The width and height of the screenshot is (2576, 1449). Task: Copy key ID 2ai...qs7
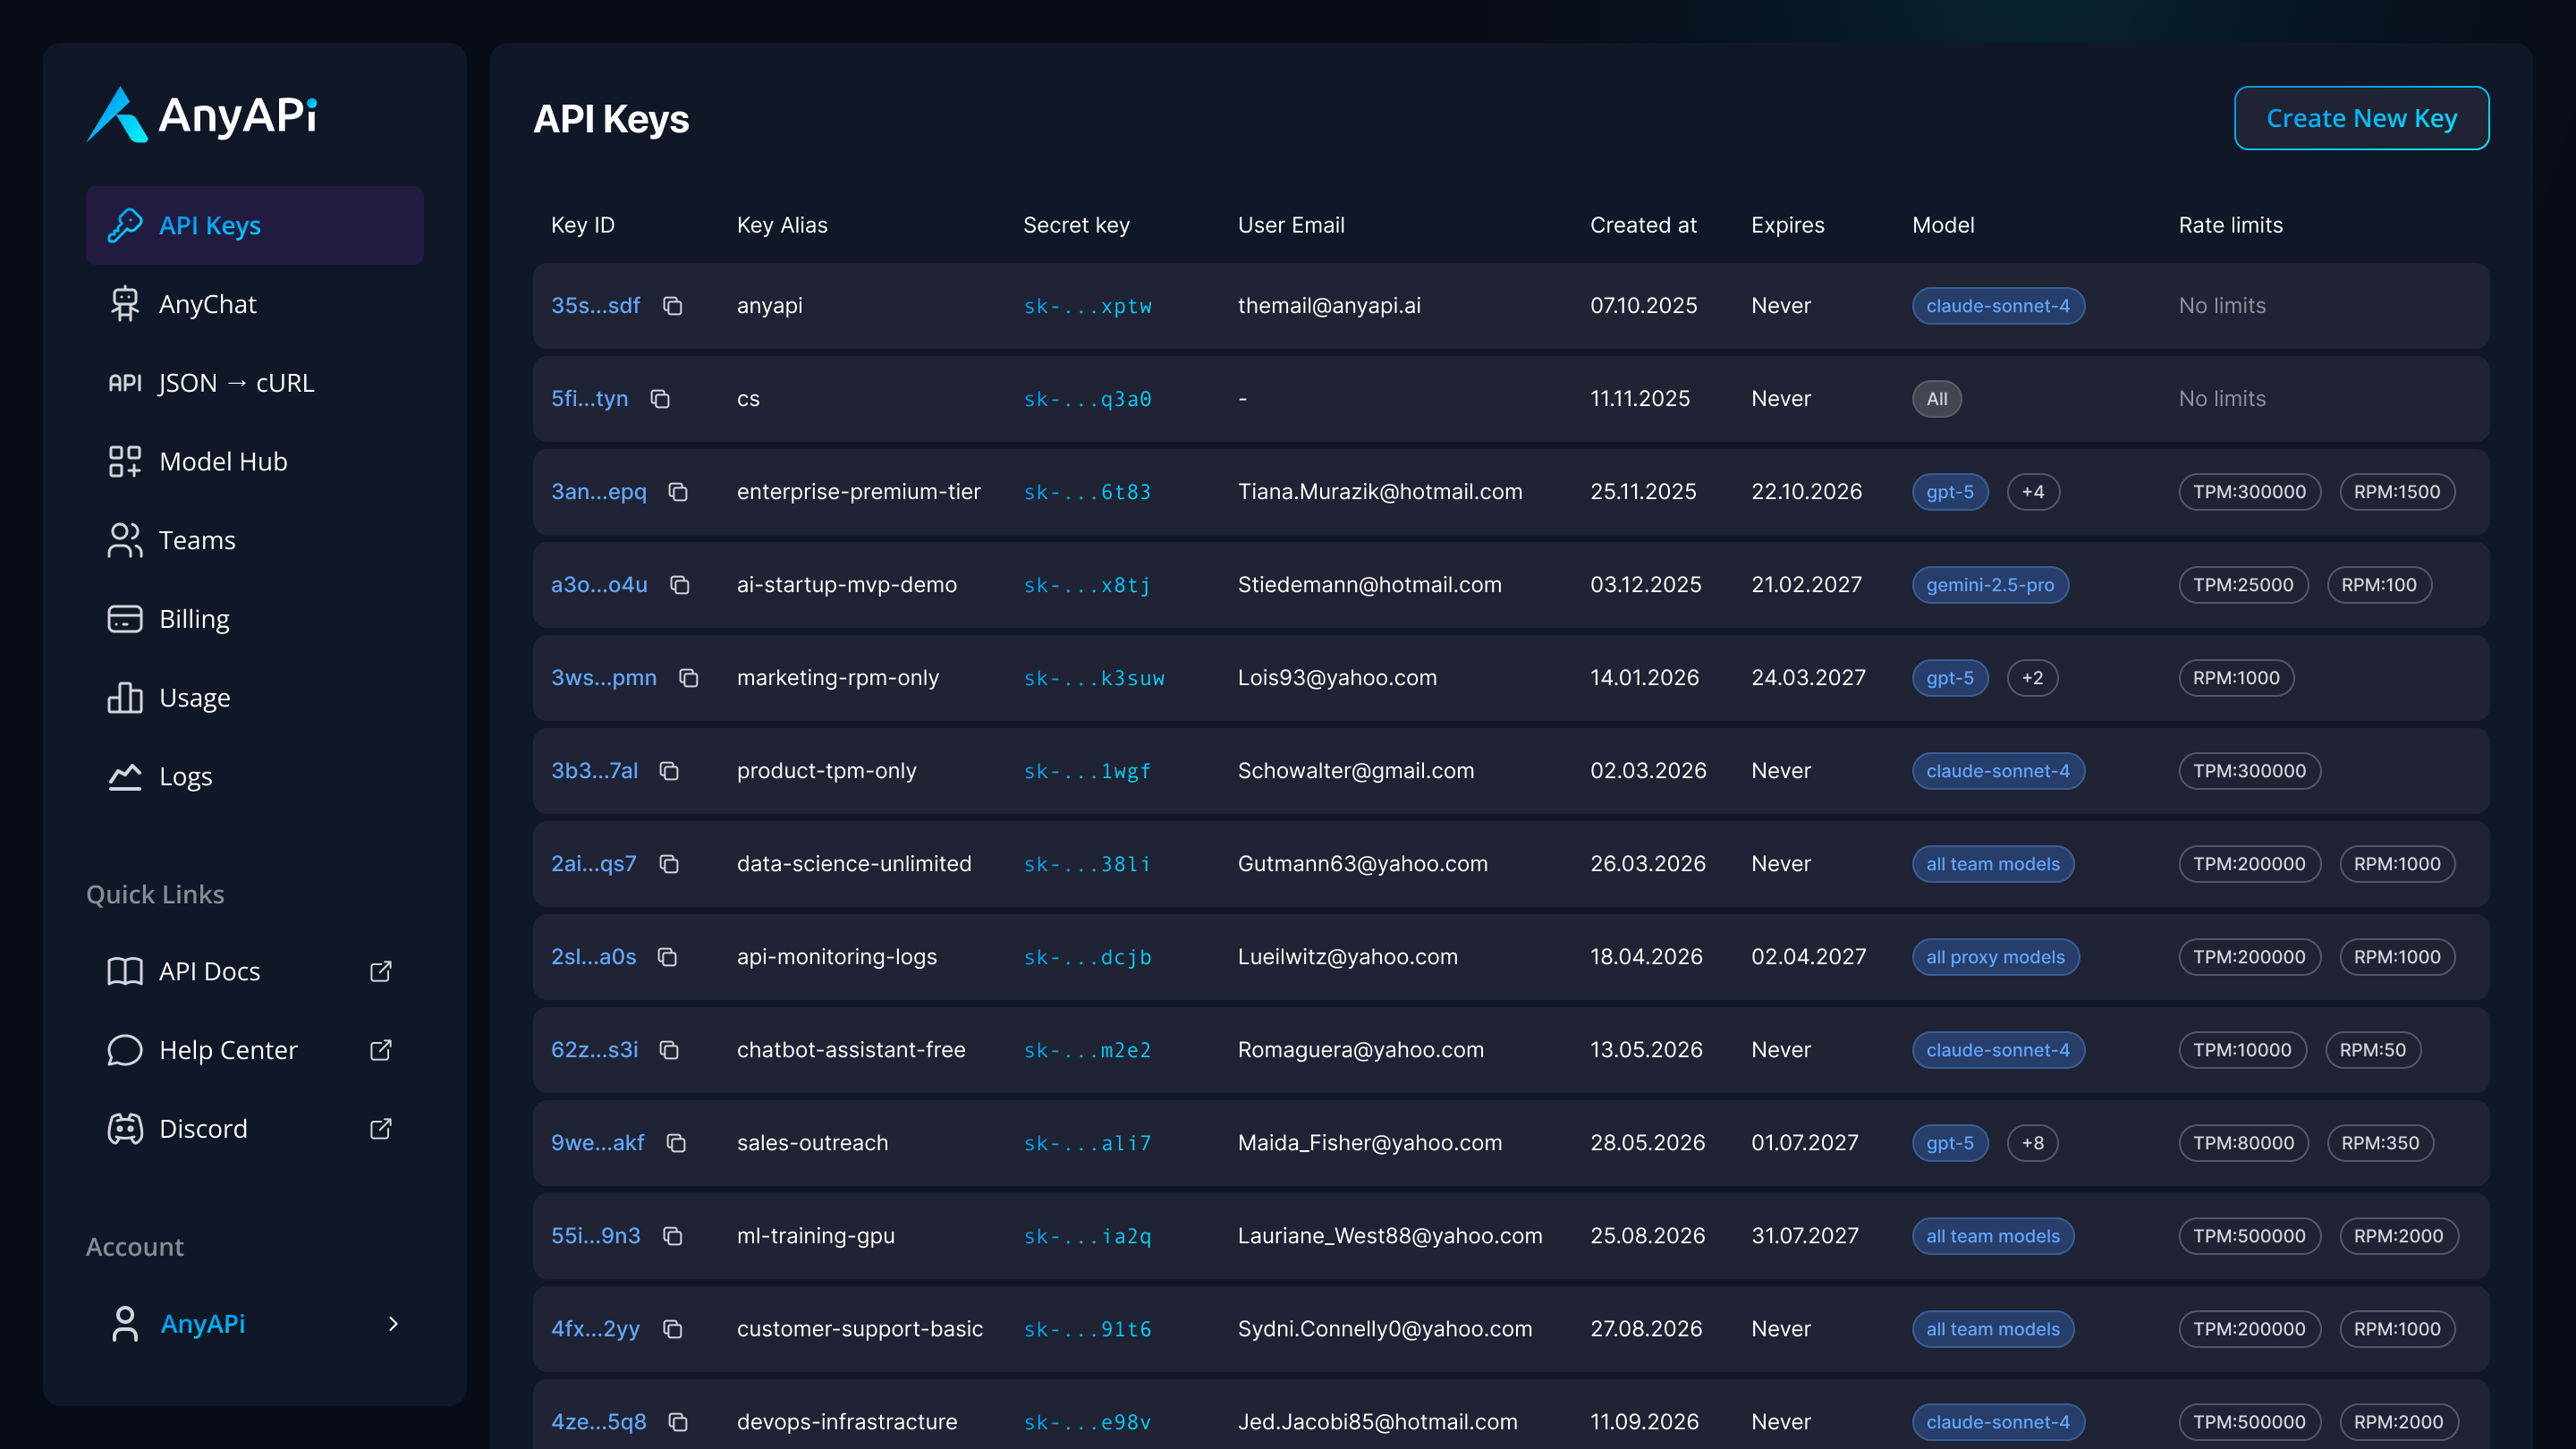669,864
